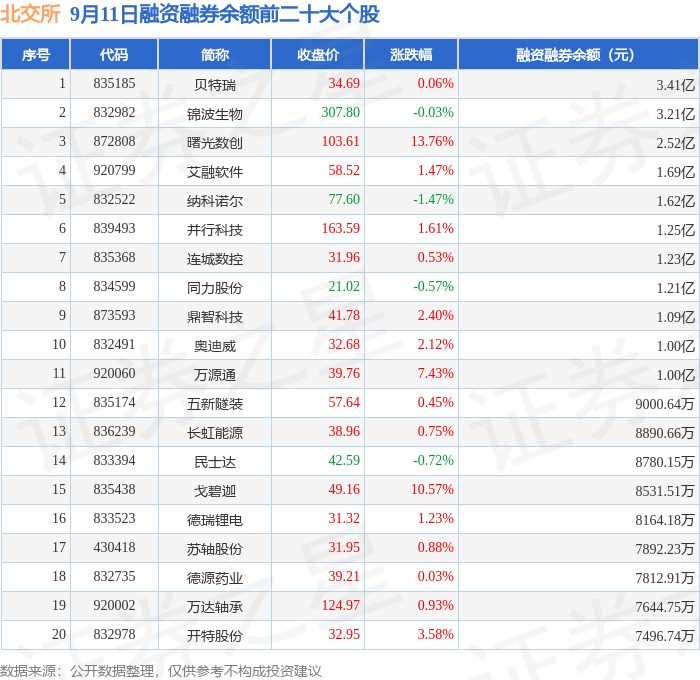Select stock name 鼎智科技
This screenshot has height=680, width=700.
[215, 317]
